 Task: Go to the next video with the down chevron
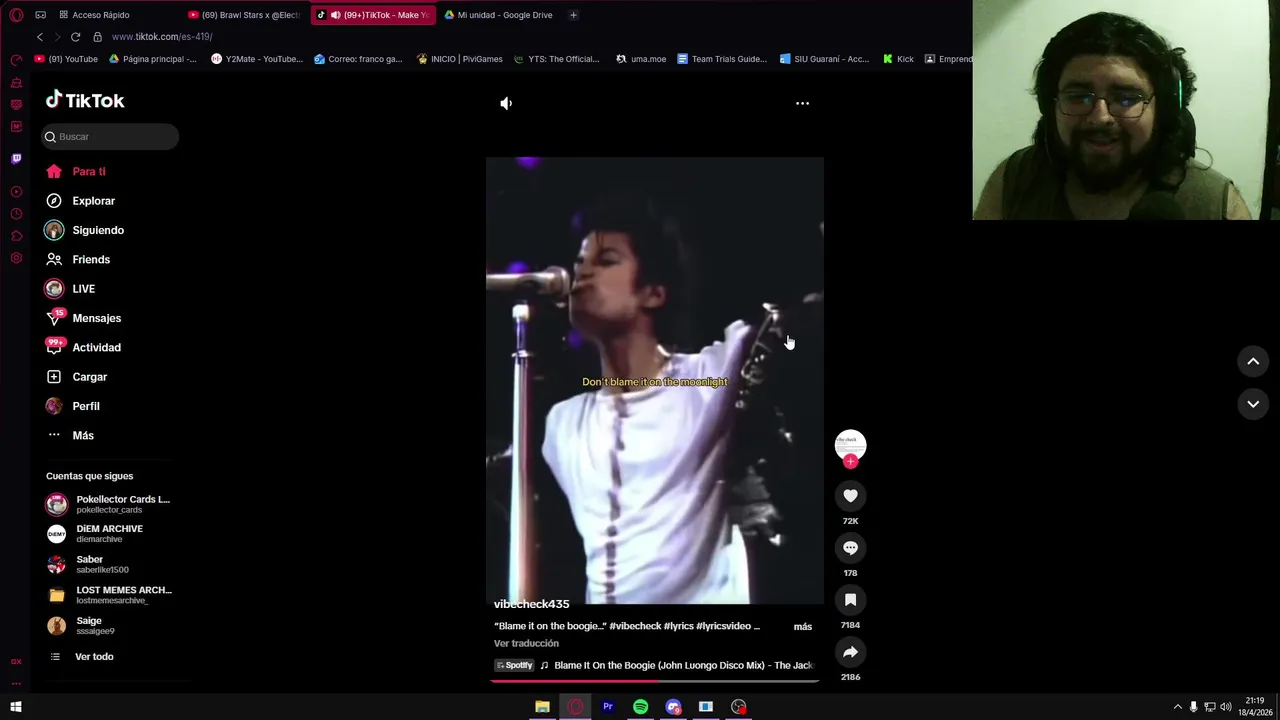coord(1253,404)
